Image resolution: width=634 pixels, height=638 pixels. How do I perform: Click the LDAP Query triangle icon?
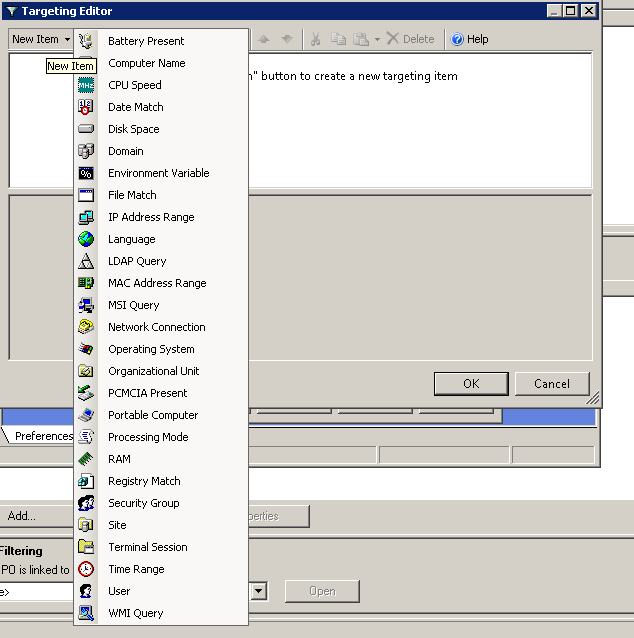tap(86, 261)
